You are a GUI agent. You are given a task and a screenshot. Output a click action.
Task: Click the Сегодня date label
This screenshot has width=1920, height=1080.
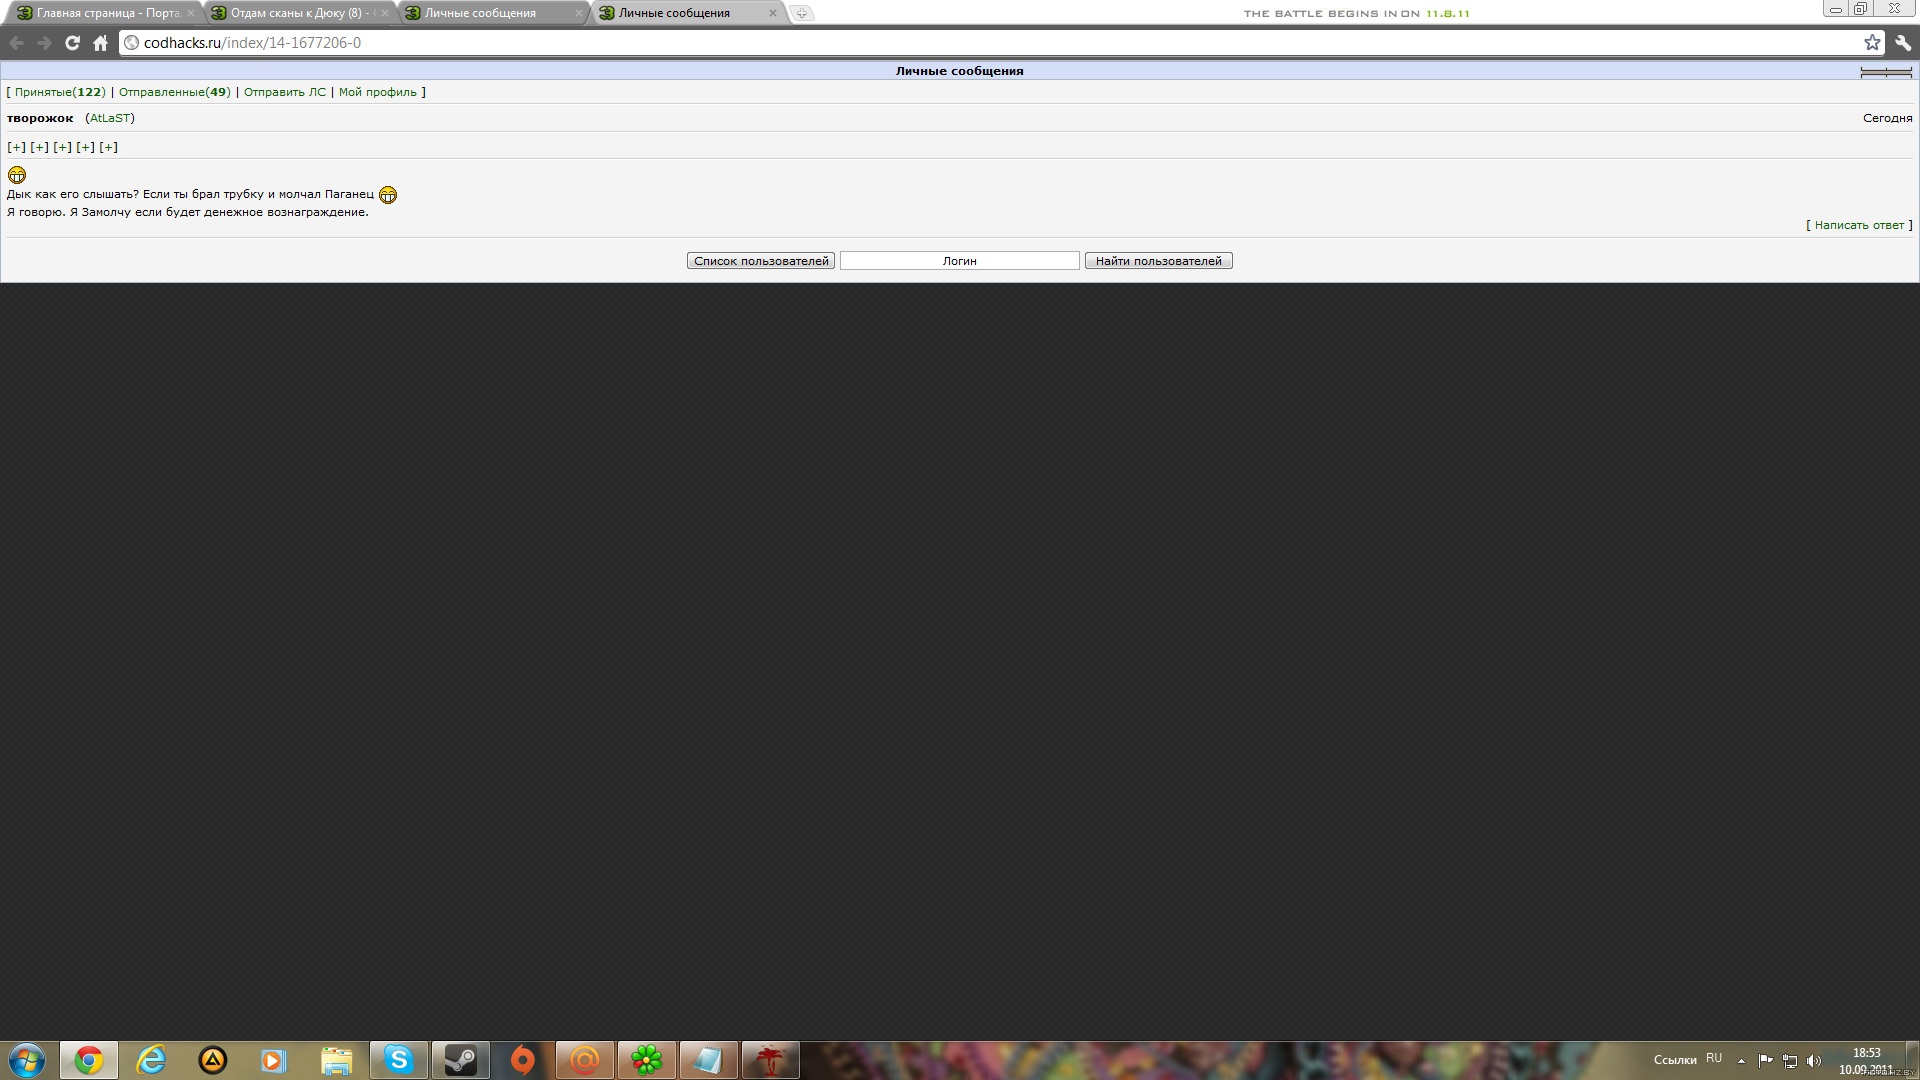1887,118
